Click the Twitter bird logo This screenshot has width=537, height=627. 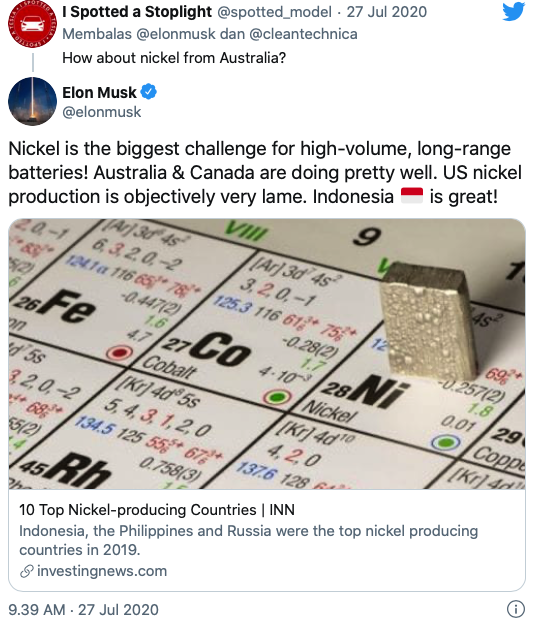tap(513, 11)
